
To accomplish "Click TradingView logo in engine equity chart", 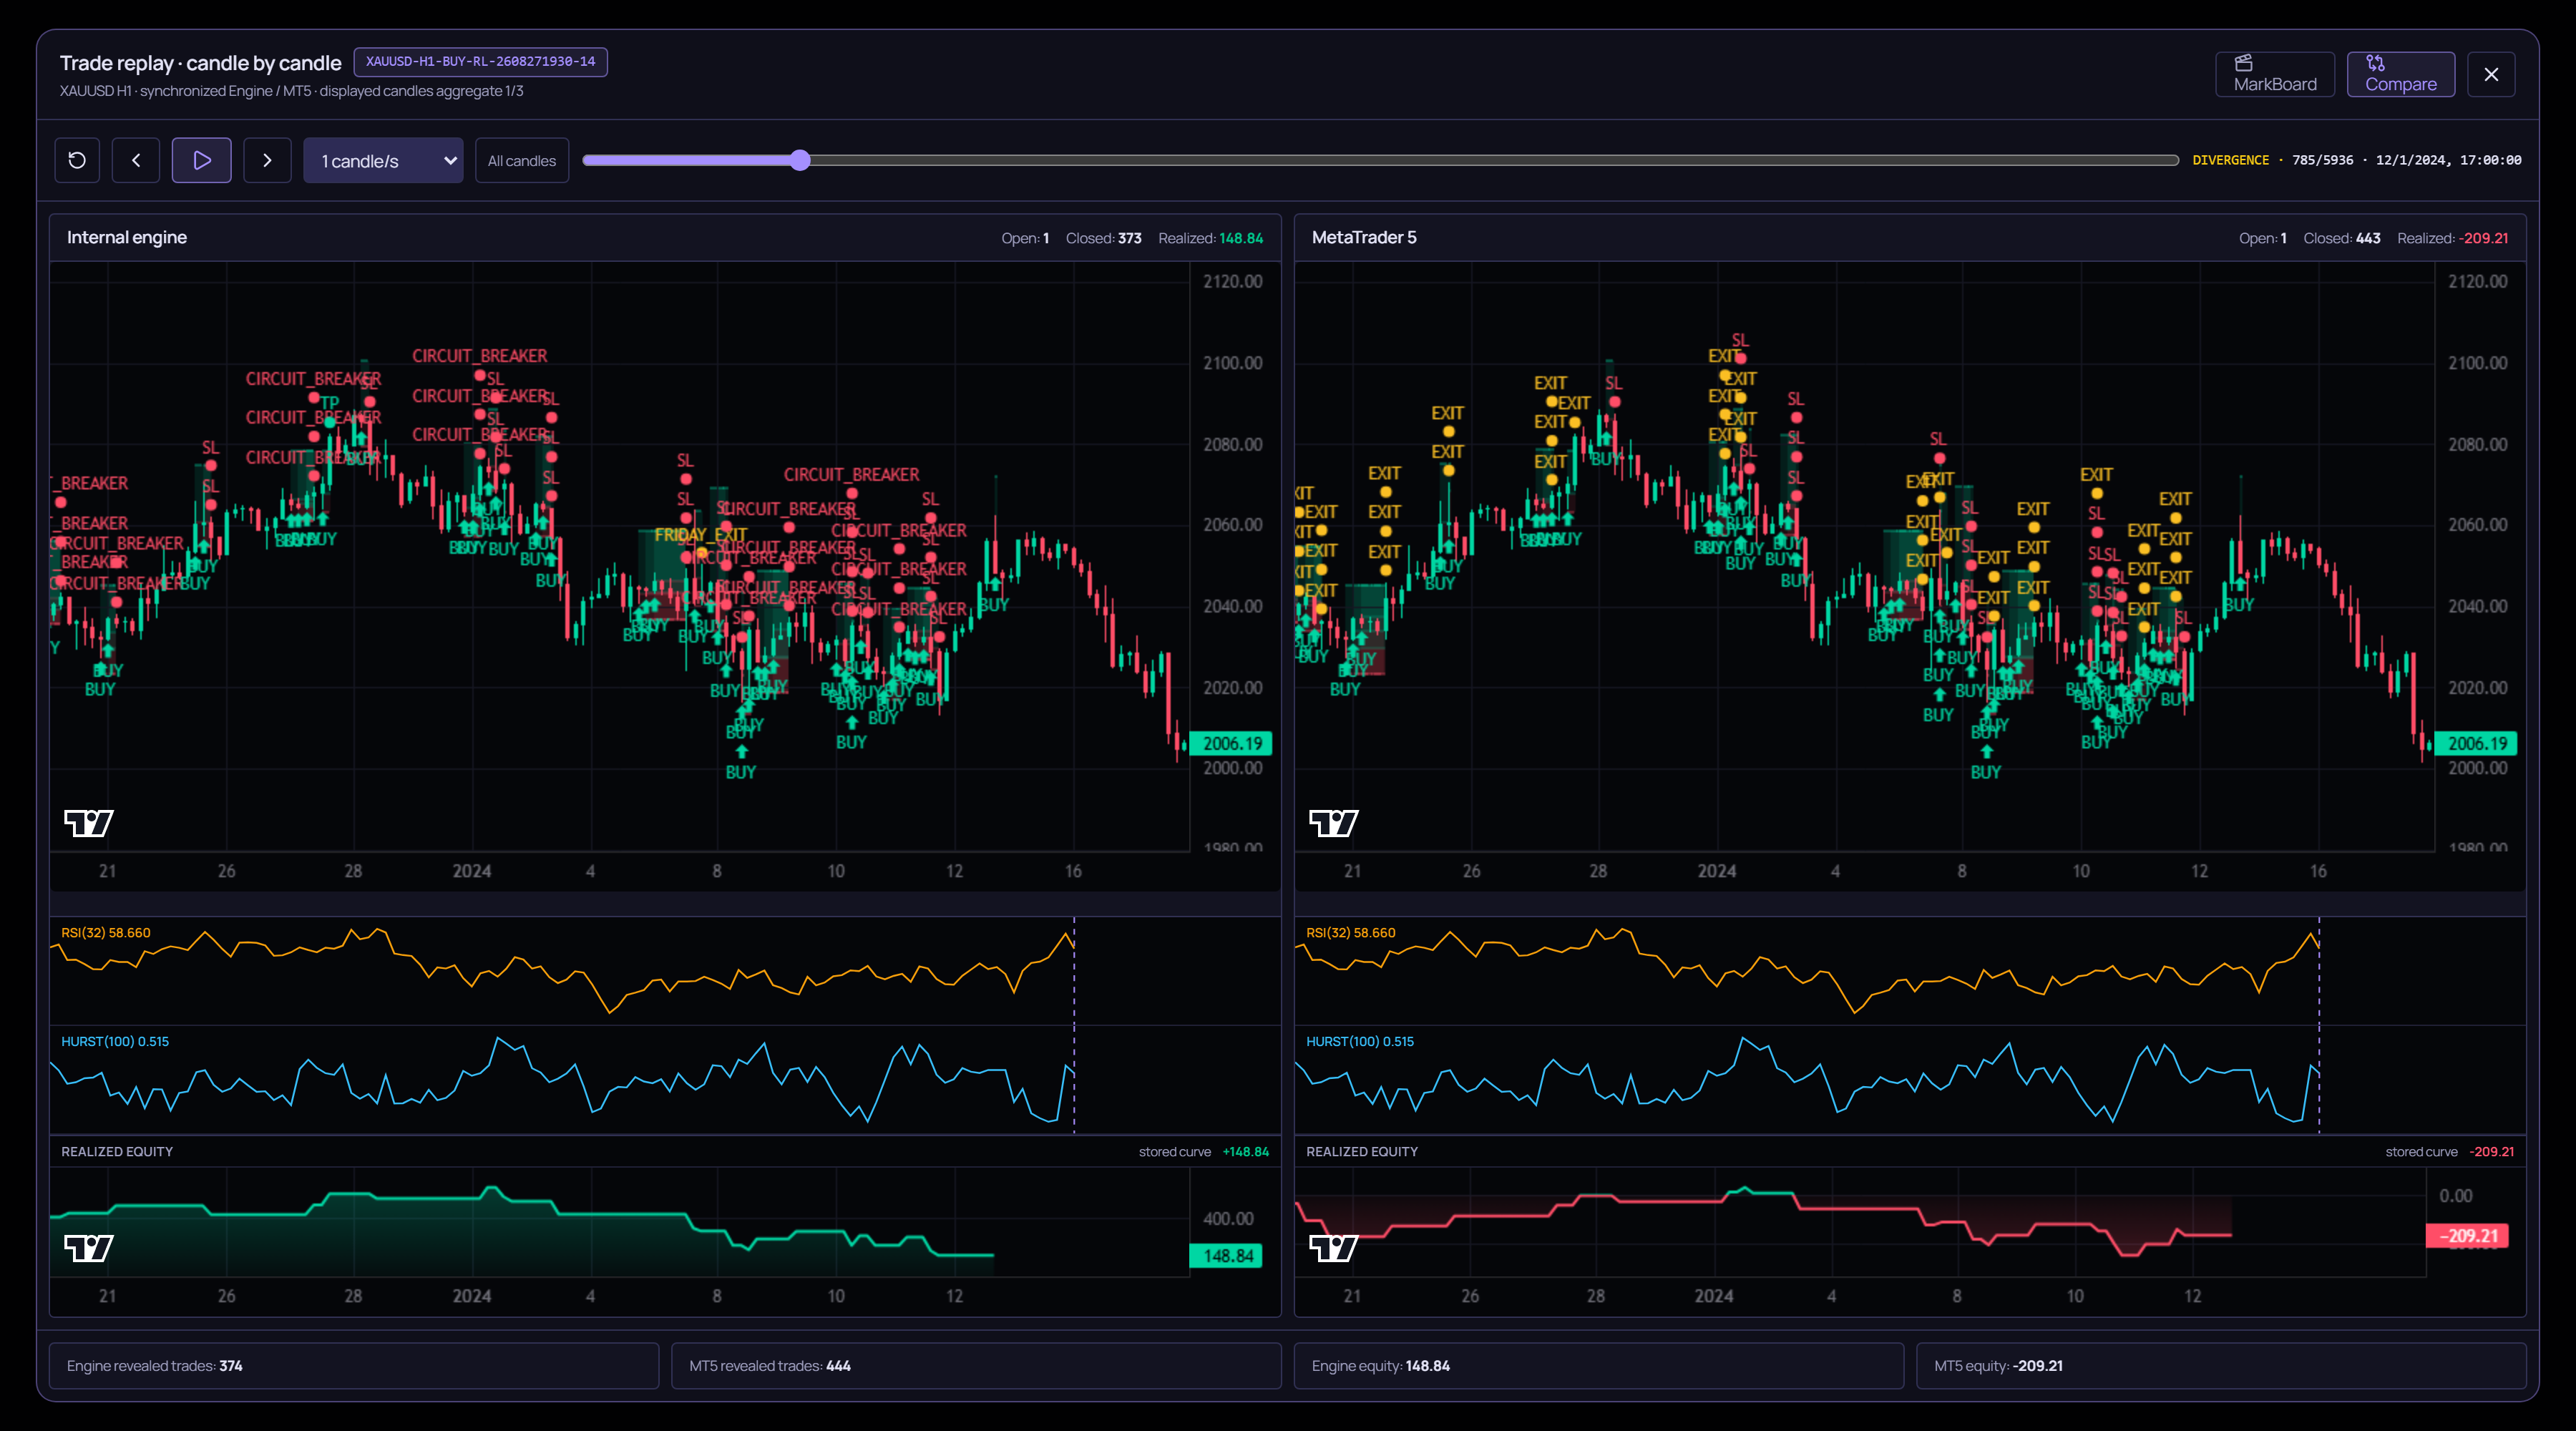I will tap(89, 1248).
